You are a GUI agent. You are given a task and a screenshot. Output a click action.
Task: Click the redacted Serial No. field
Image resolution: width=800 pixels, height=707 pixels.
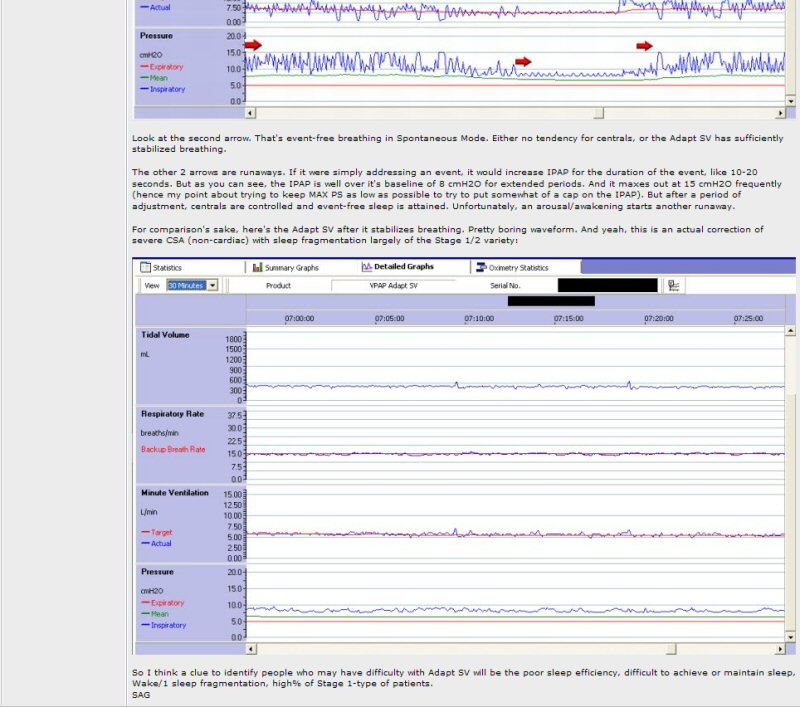point(608,285)
